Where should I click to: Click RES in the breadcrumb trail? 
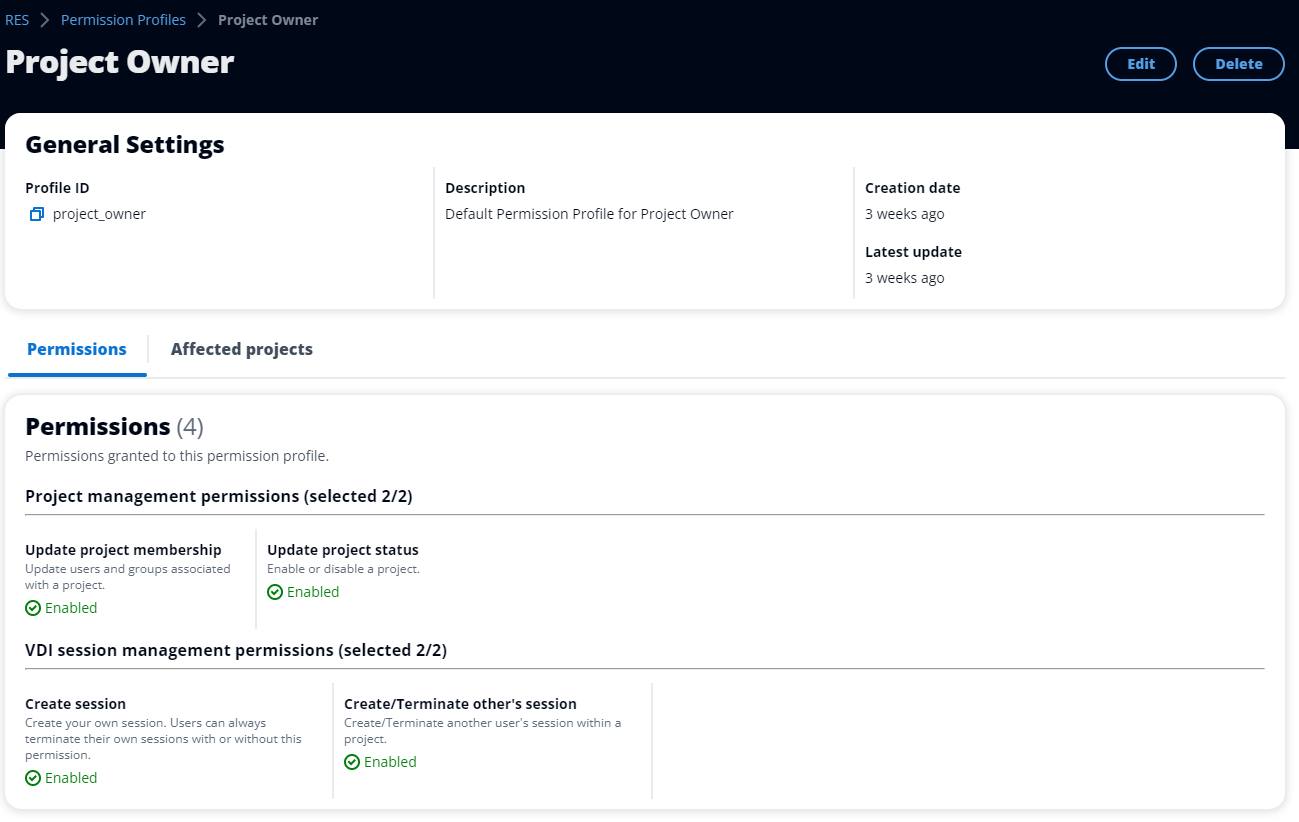coord(17,19)
